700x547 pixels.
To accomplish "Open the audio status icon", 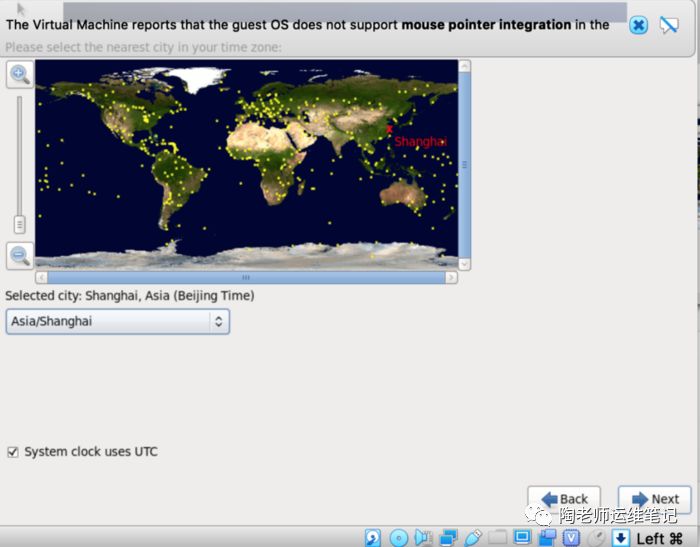I will 423,538.
